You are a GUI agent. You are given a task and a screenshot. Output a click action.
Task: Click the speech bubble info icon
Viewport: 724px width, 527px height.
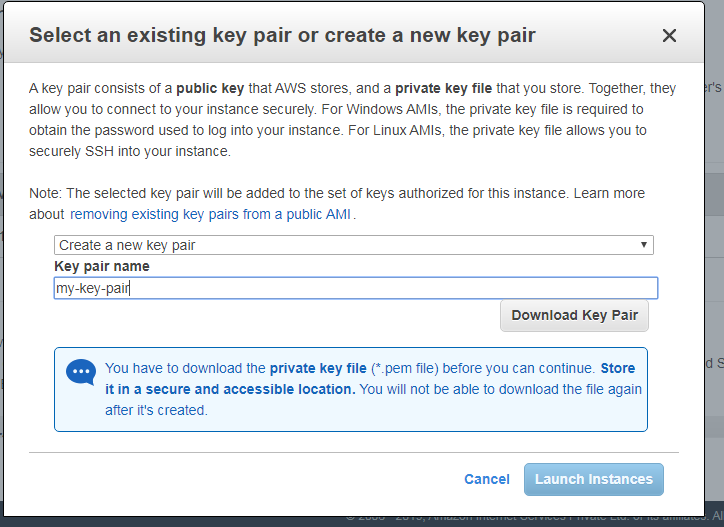pos(80,373)
